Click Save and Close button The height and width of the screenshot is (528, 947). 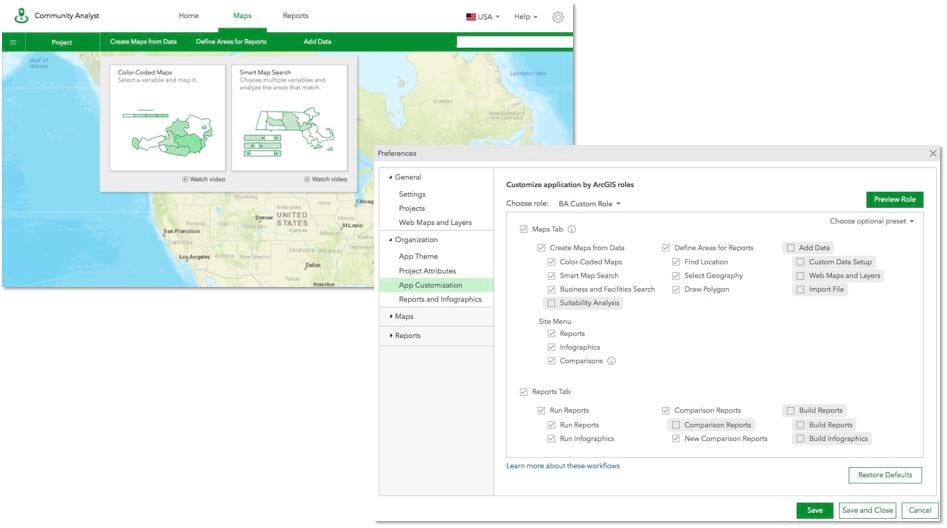tap(867, 510)
